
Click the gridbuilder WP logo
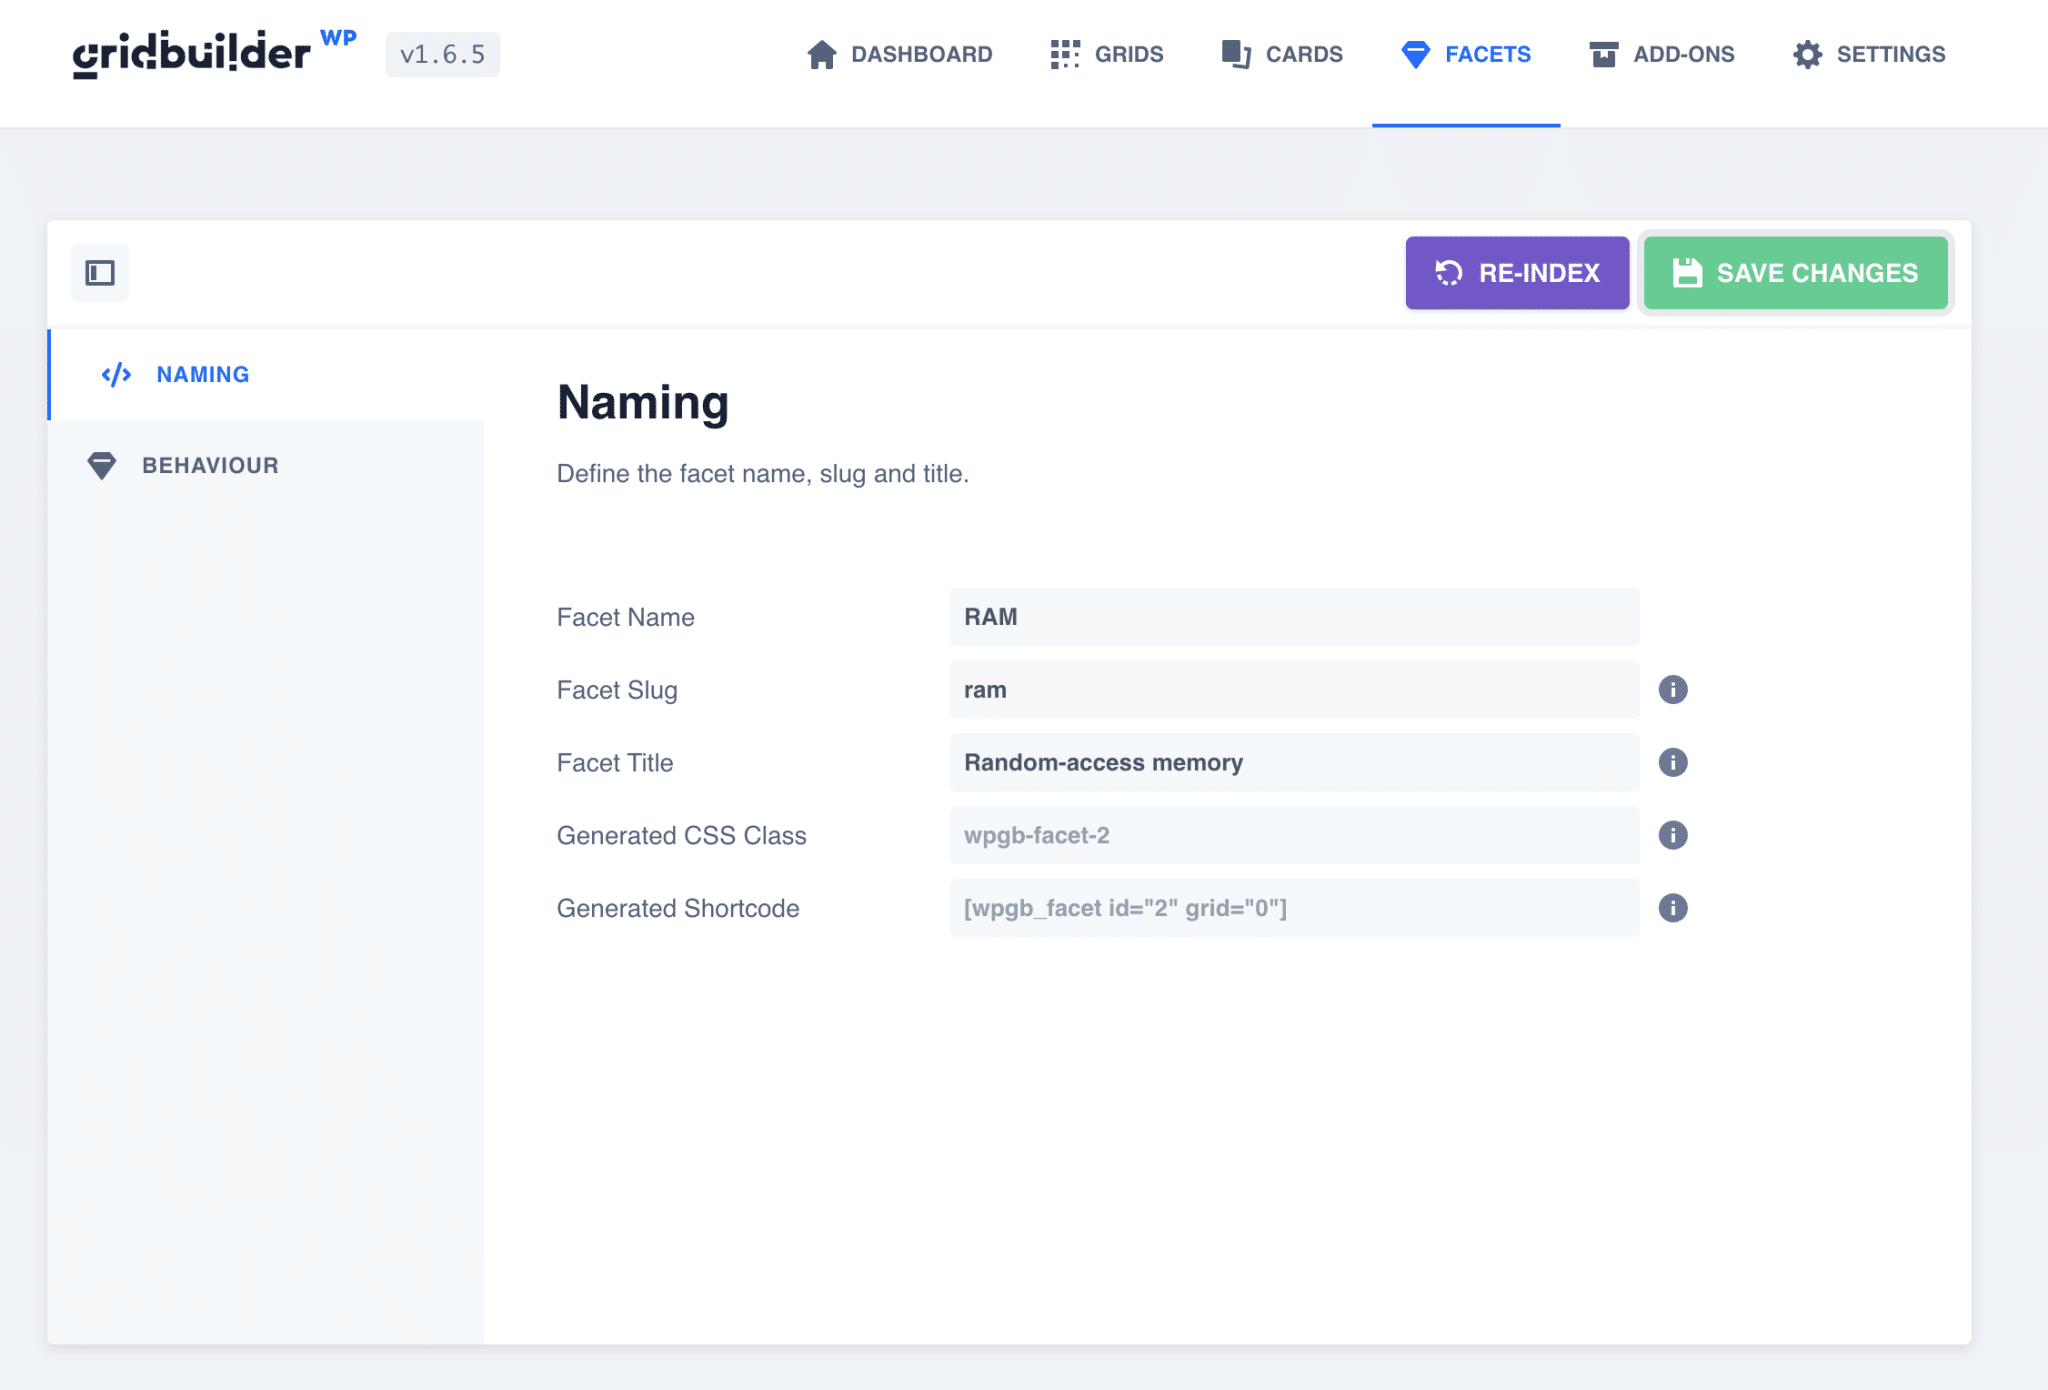tap(214, 53)
